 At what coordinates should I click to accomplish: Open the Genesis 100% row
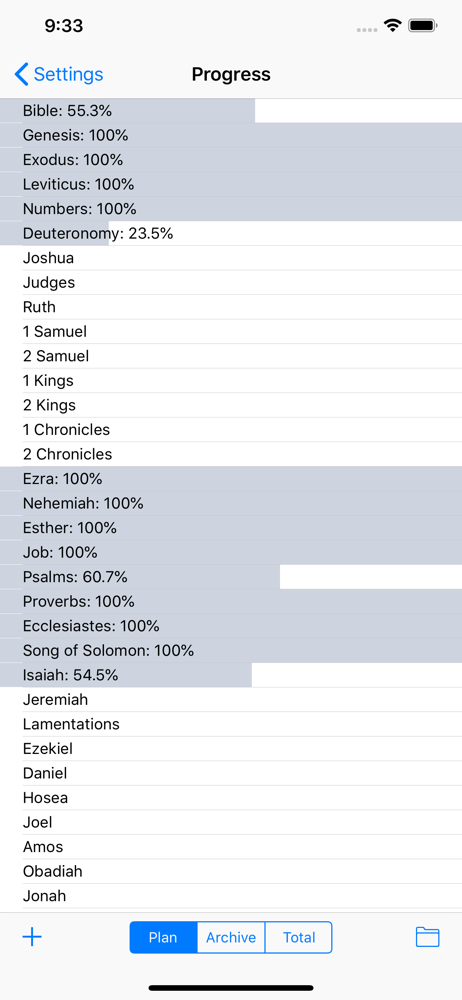231,135
